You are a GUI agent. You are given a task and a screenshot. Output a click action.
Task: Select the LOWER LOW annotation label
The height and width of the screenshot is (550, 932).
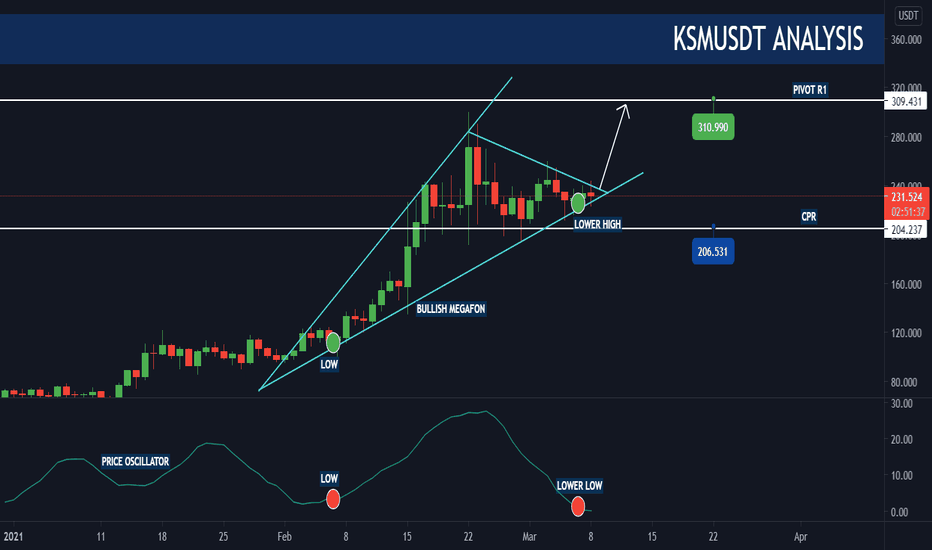pos(580,486)
